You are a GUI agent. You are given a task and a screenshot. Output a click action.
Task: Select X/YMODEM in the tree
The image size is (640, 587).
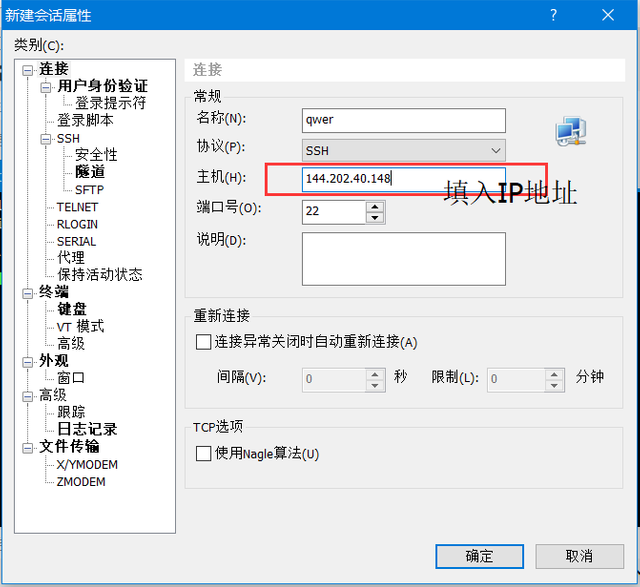click(87, 465)
